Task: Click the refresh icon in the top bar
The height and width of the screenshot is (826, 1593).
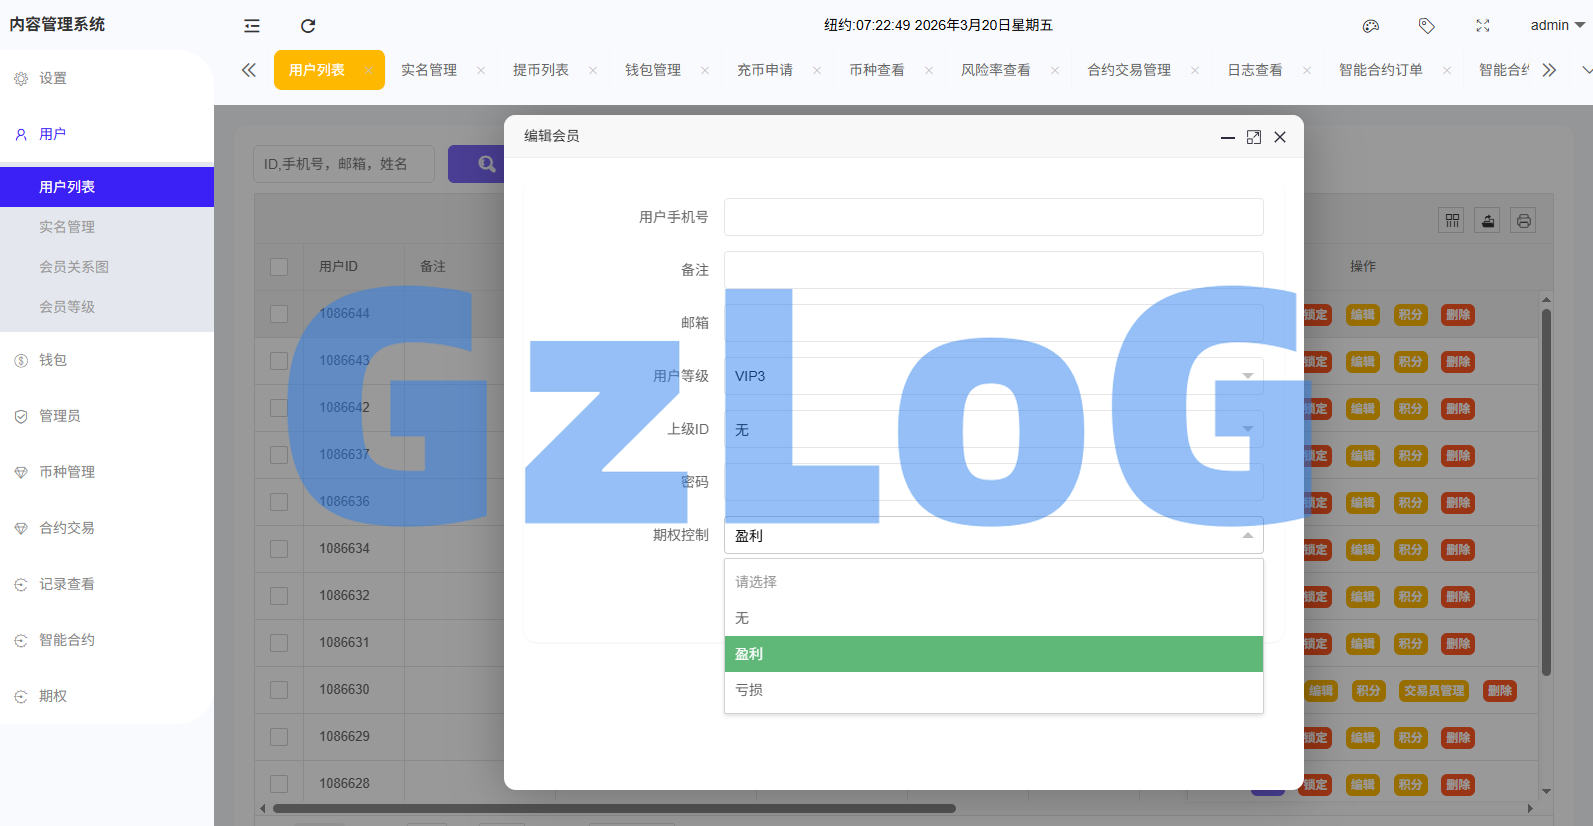Action: coord(308,26)
